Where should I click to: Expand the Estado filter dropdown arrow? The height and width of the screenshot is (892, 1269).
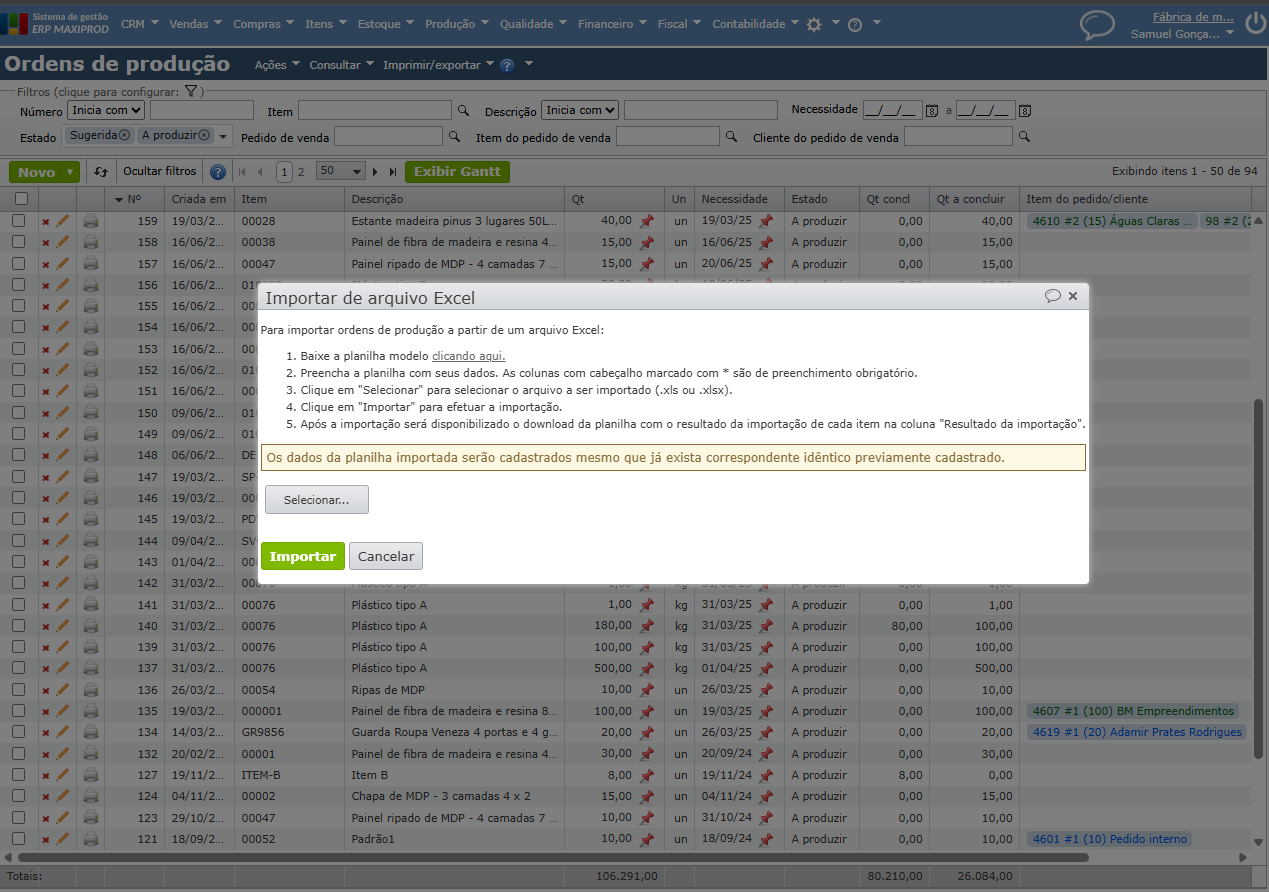(x=224, y=137)
